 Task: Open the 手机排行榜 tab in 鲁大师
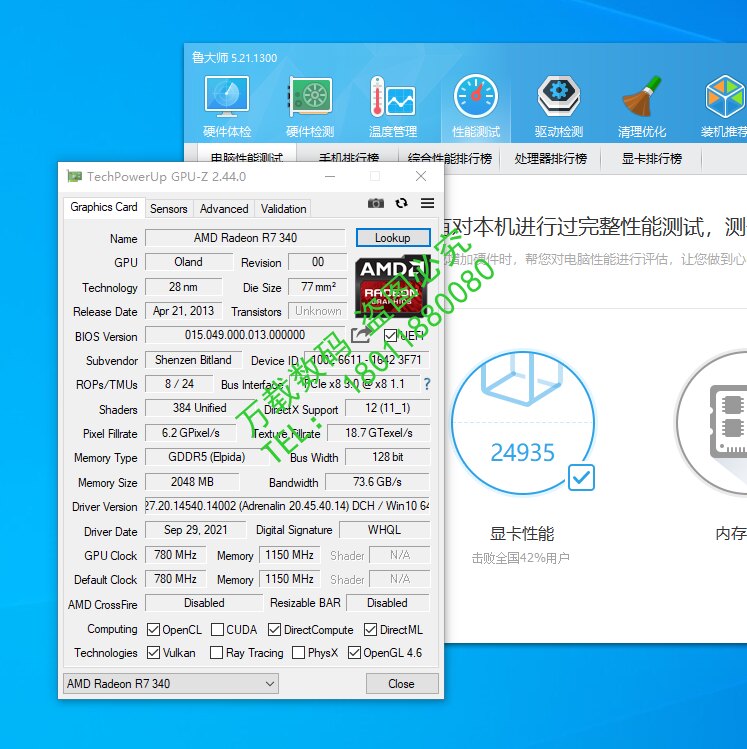coord(348,159)
